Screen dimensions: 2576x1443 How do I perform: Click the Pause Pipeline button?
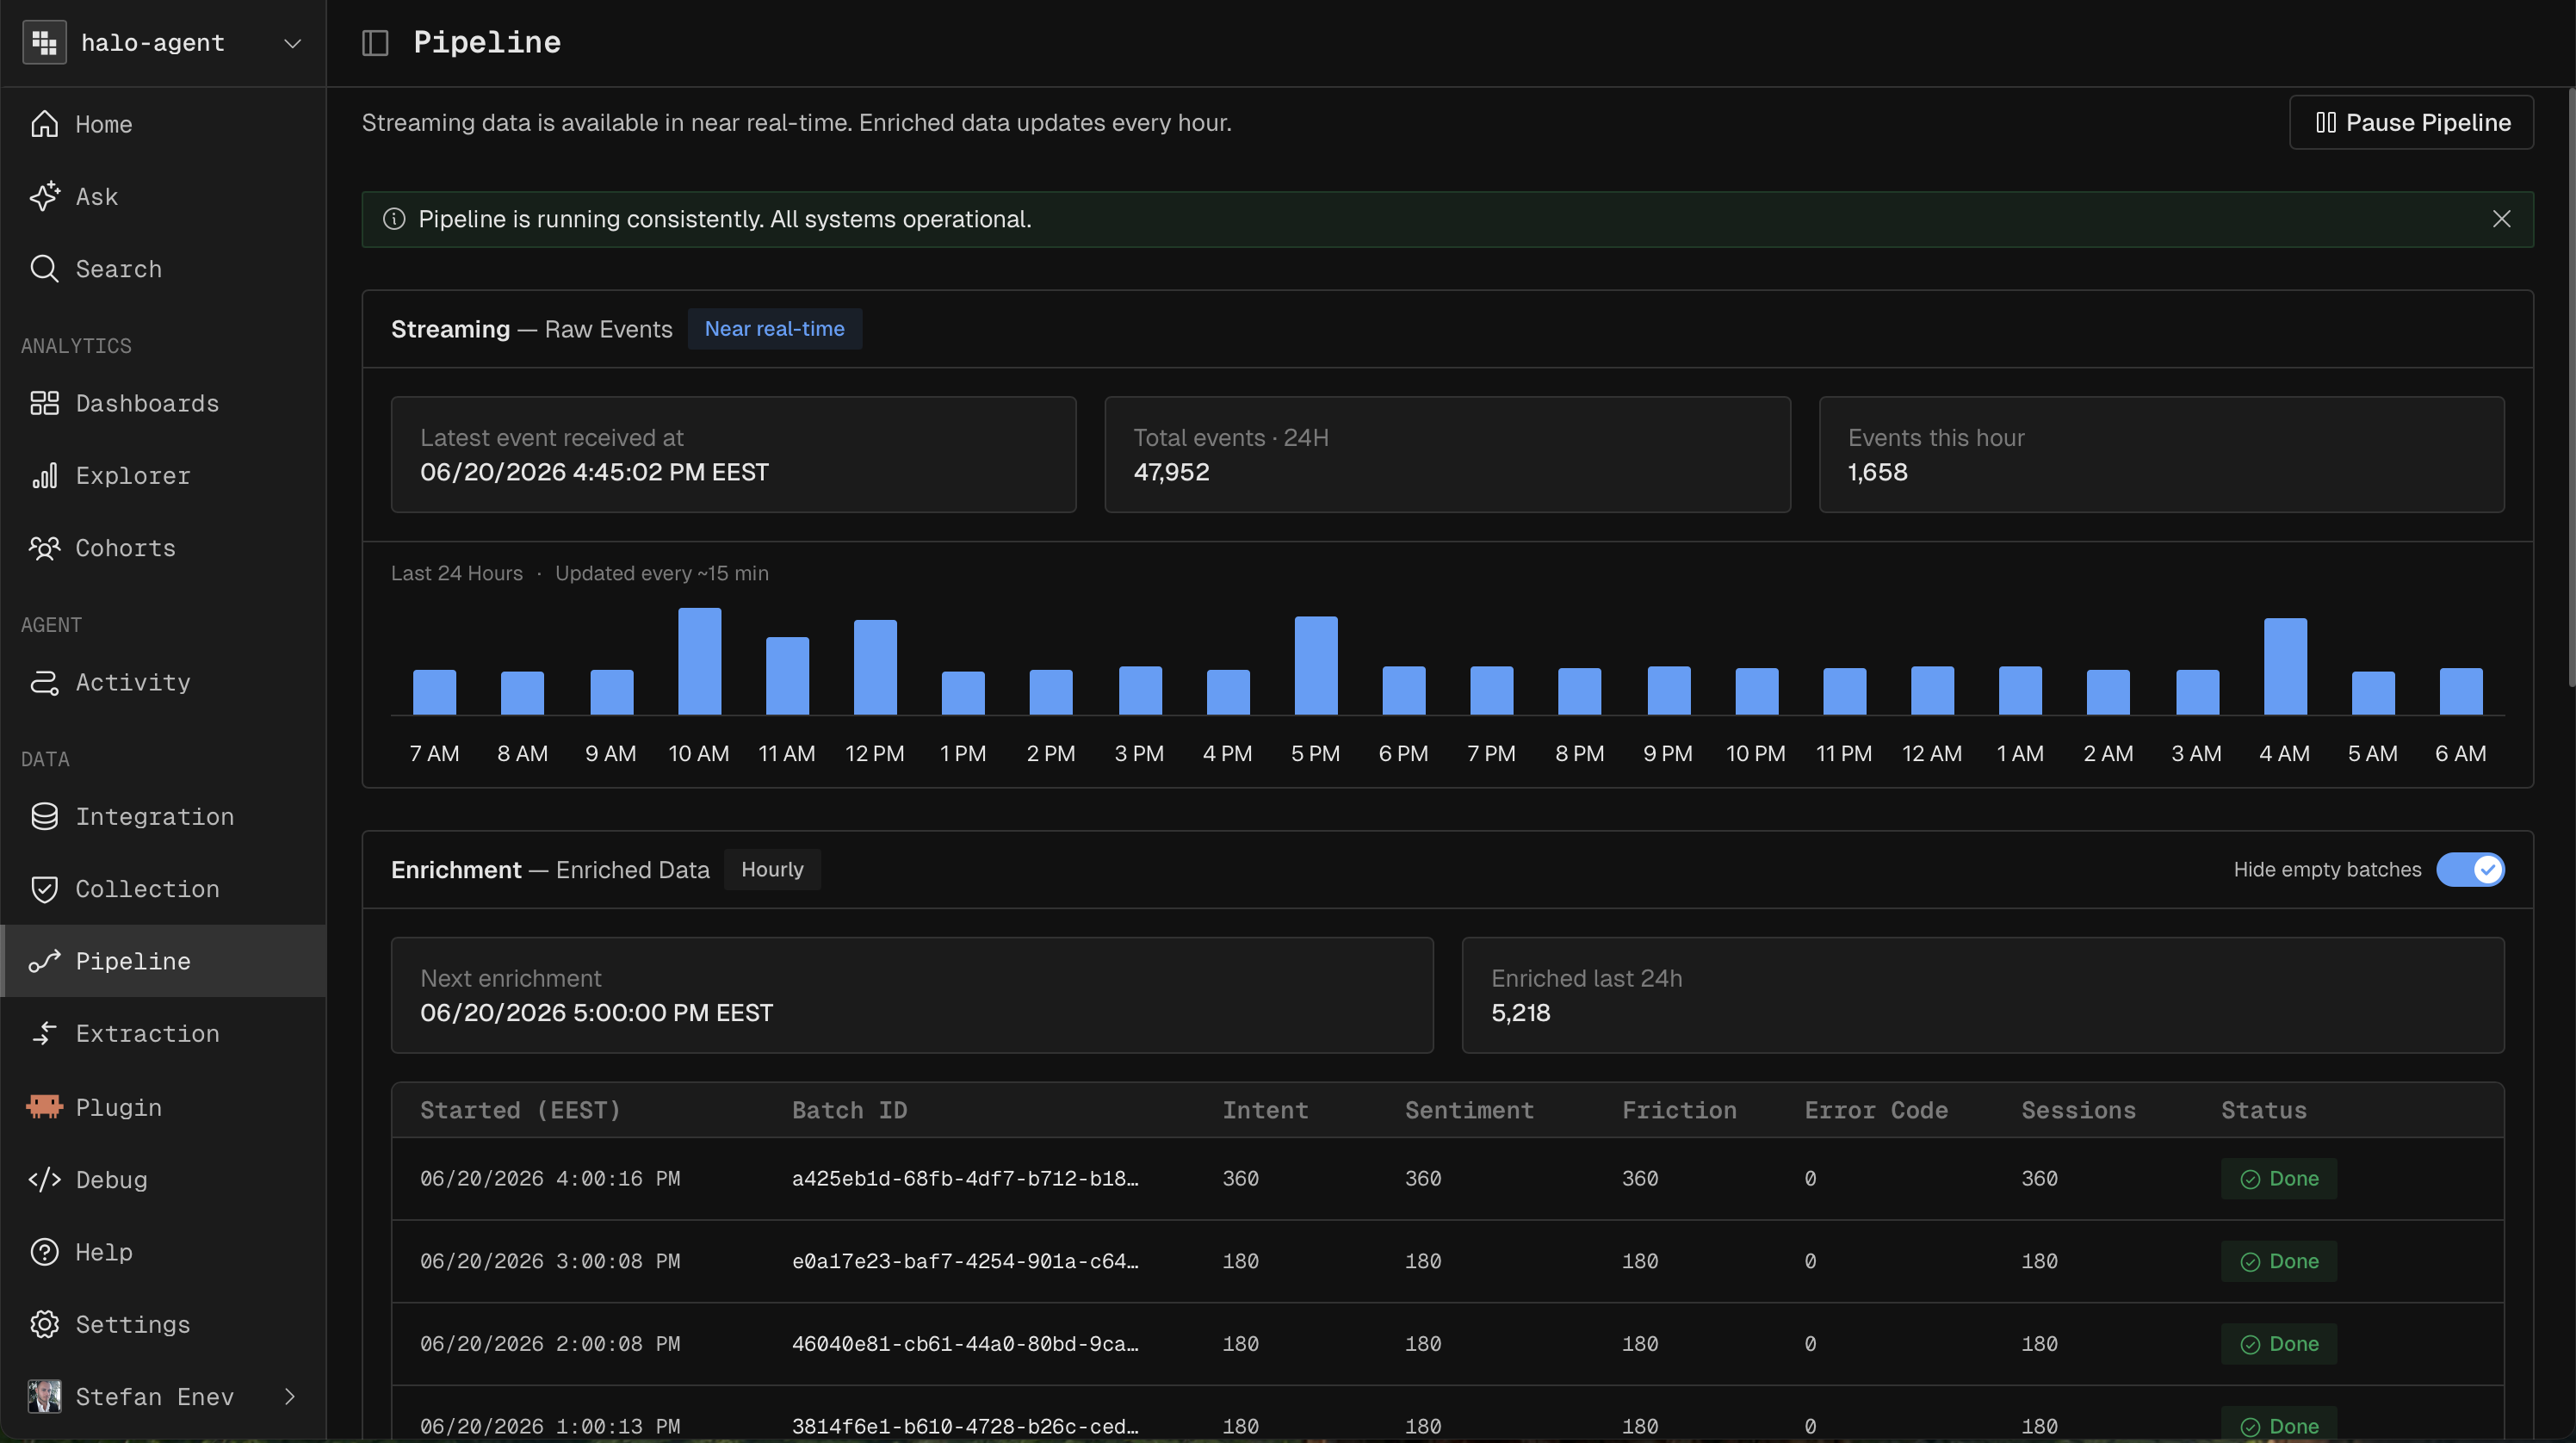[2411, 122]
